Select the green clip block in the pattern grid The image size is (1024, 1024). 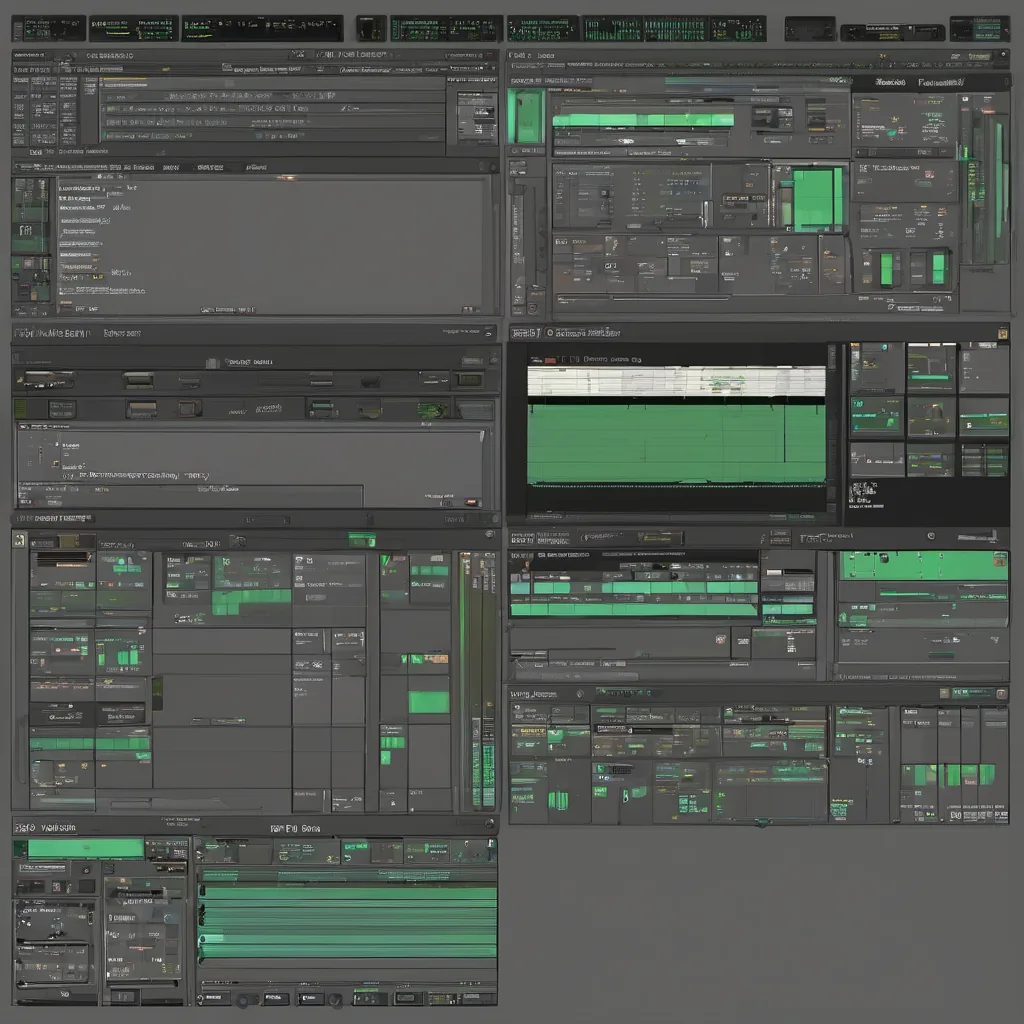tap(428, 702)
